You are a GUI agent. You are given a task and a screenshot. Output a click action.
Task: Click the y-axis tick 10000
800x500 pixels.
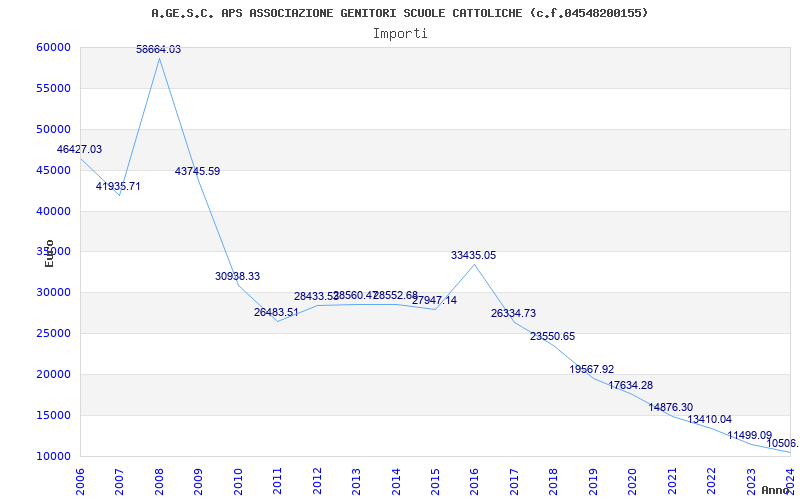click(53, 456)
